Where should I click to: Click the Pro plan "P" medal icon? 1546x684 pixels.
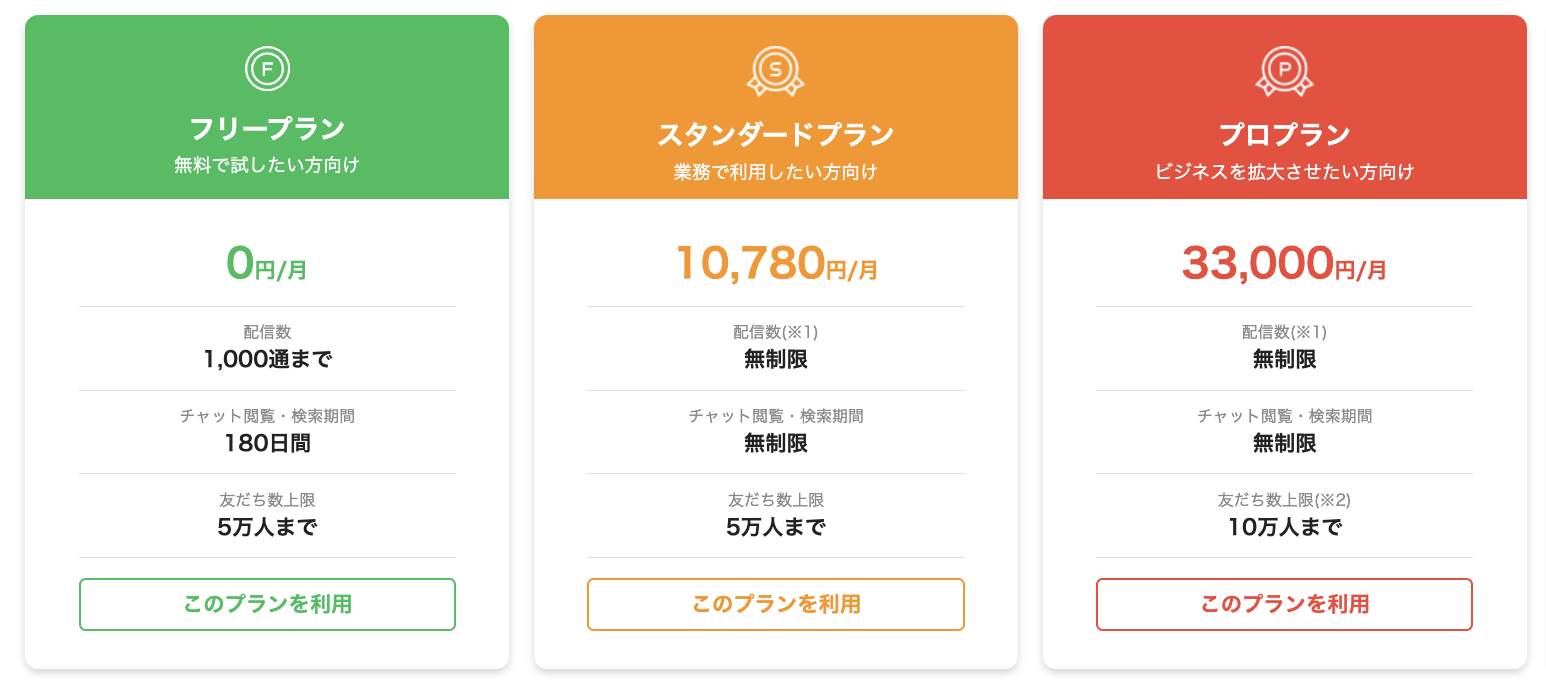click(x=1284, y=70)
